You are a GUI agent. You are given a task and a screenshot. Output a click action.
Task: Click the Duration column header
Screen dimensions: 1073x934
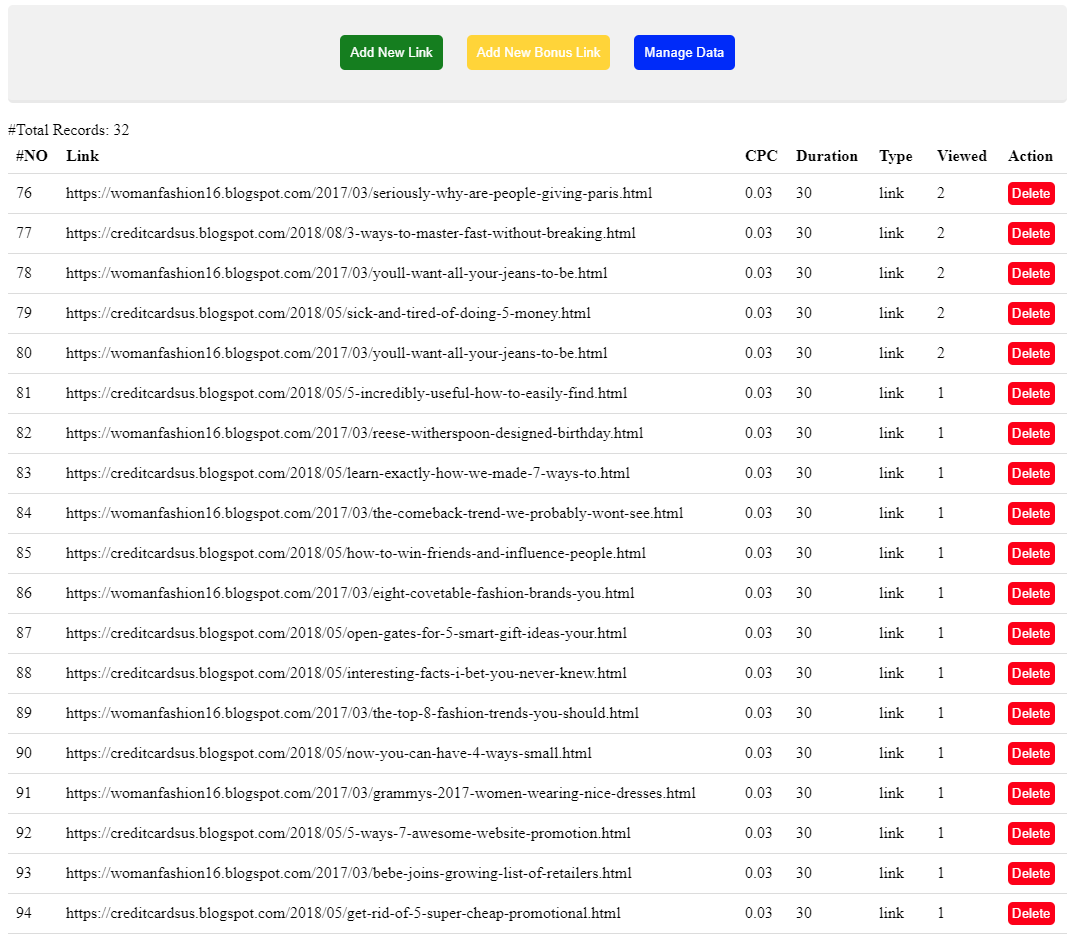tap(826, 156)
